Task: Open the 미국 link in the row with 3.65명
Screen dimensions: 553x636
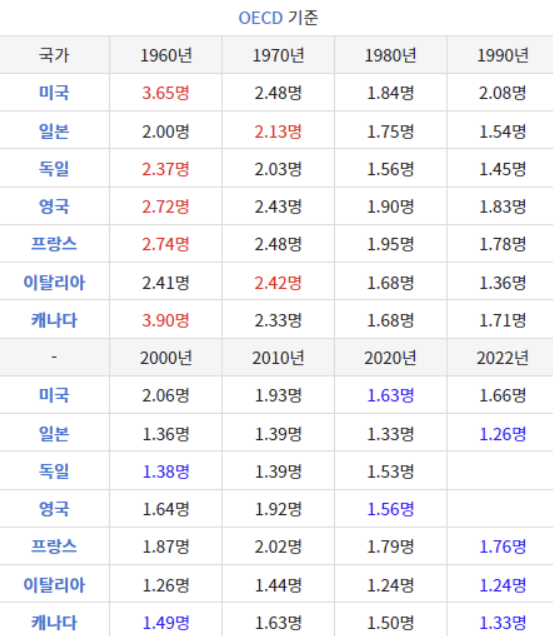Action: [x=54, y=92]
